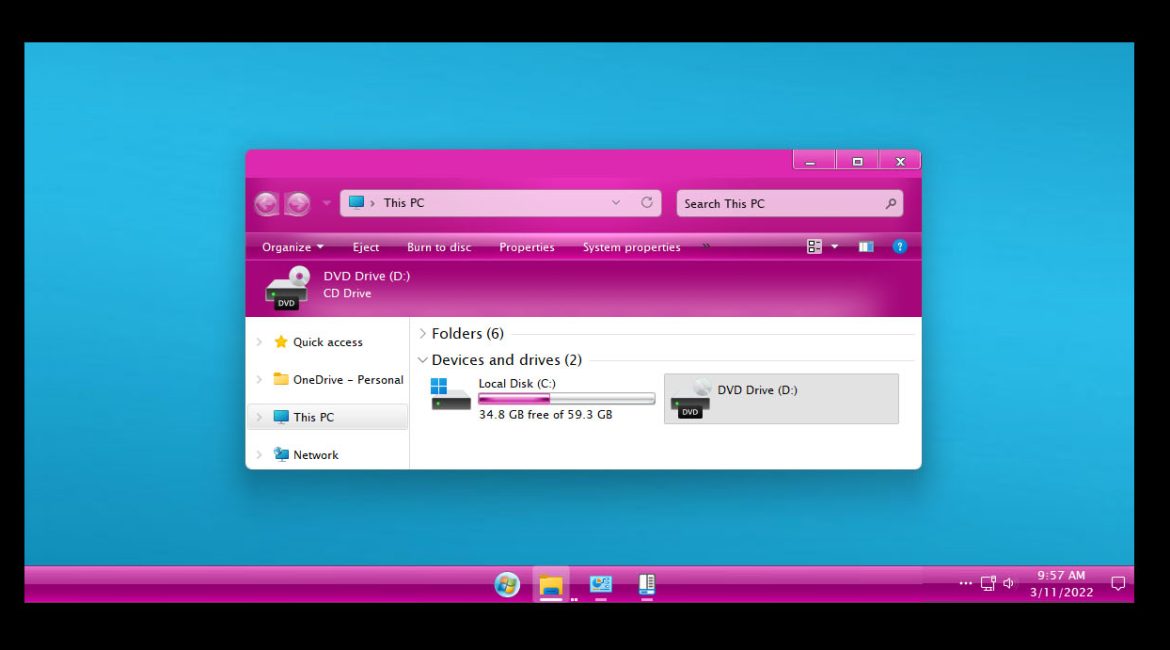
Task: Toggle the preview pane icon
Action: [x=866, y=247]
